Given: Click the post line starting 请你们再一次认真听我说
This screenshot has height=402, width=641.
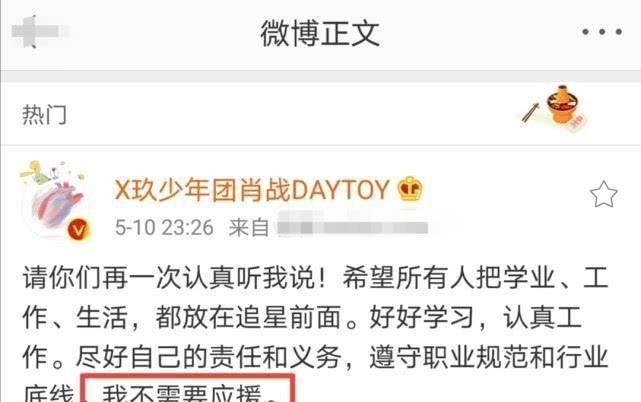Looking at the screenshot, I should tap(316, 278).
